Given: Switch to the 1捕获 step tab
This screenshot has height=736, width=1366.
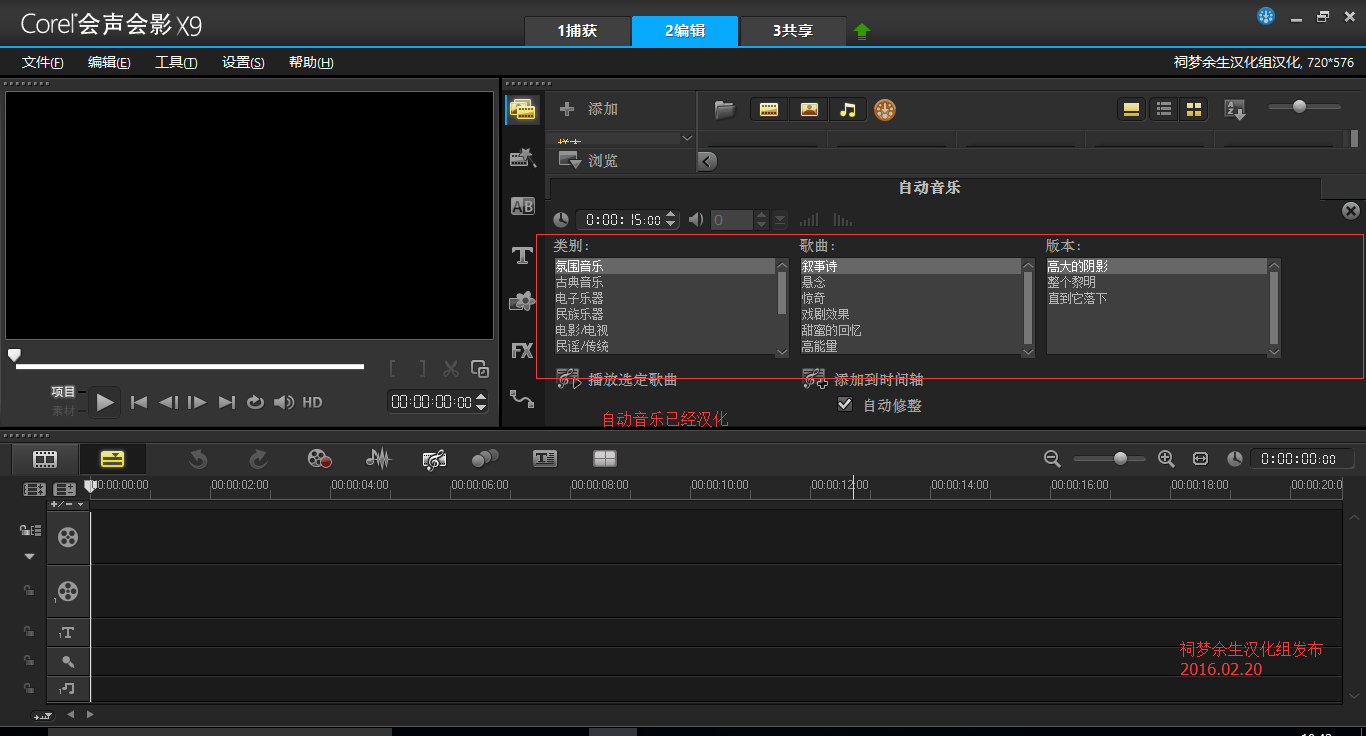Looking at the screenshot, I should (x=578, y=31).
